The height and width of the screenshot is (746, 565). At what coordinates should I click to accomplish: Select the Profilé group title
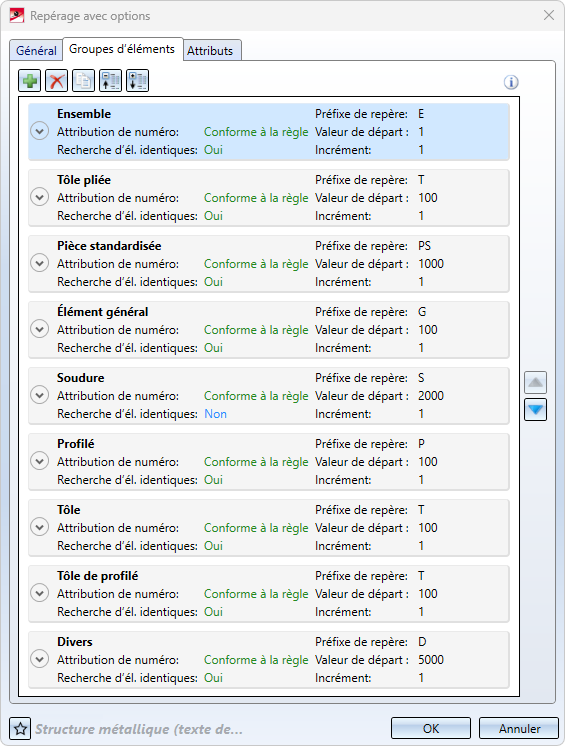coord(76,444)
